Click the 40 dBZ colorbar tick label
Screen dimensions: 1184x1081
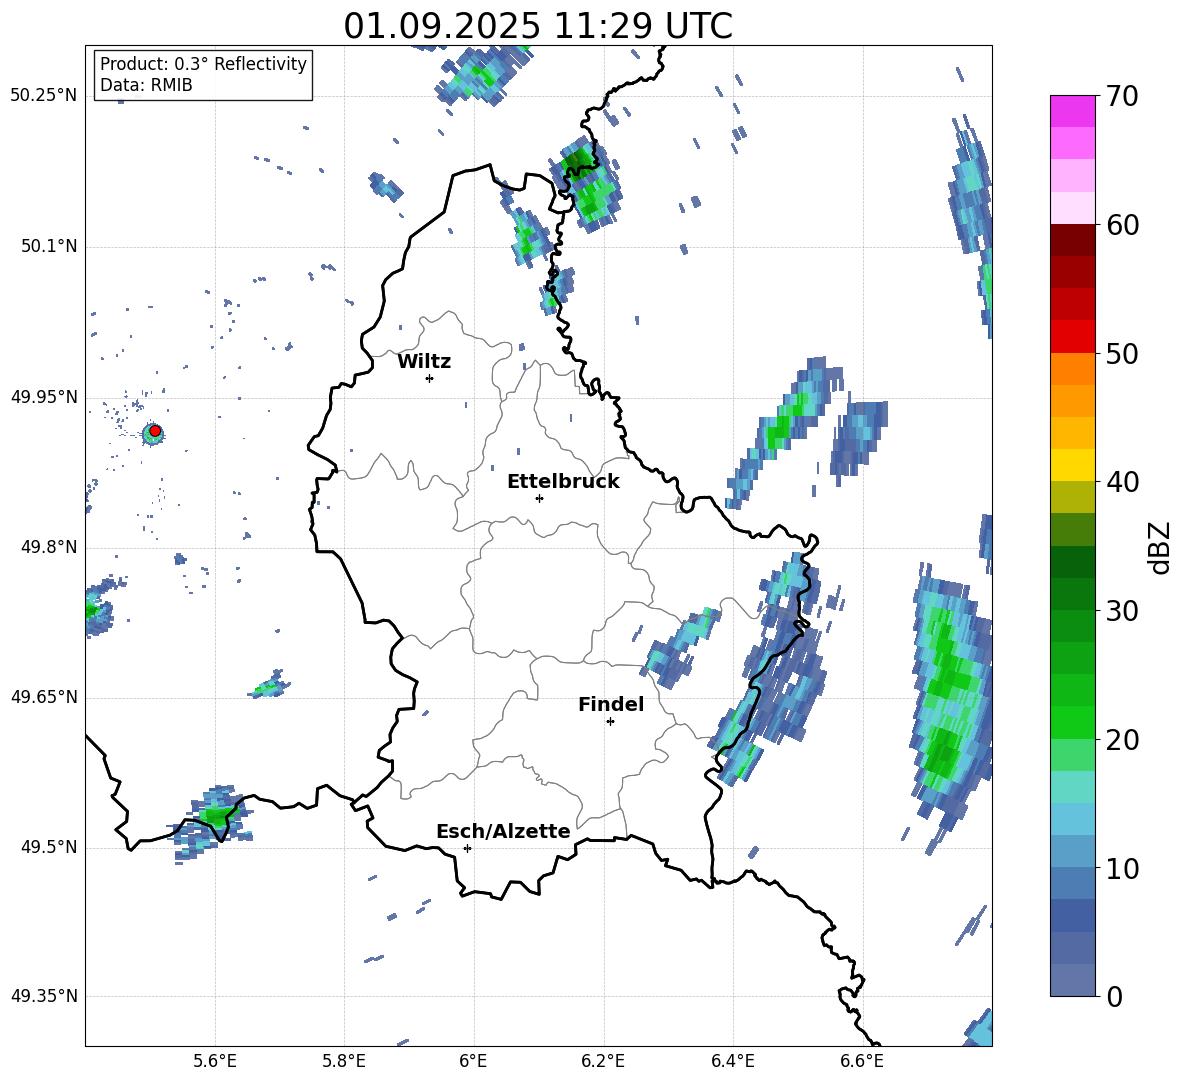(x=1121, y=482)
